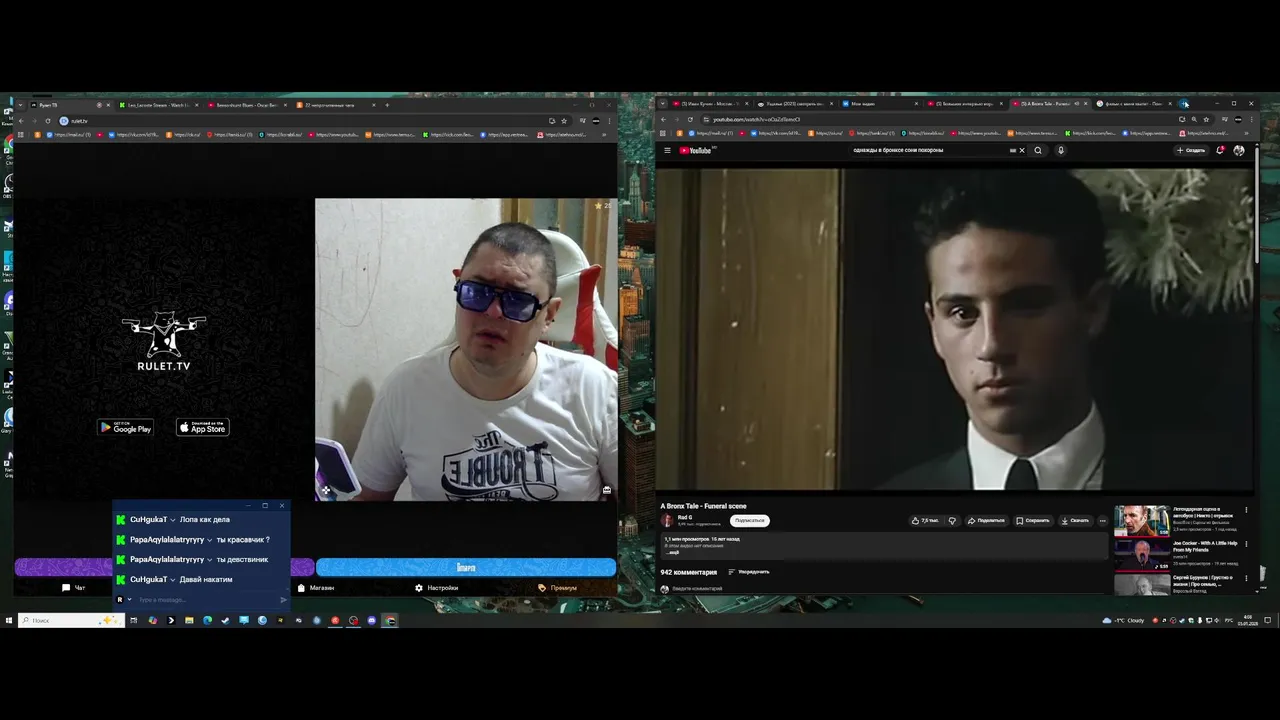Bookmark the YouTube page with star

tap(1206, 119)
